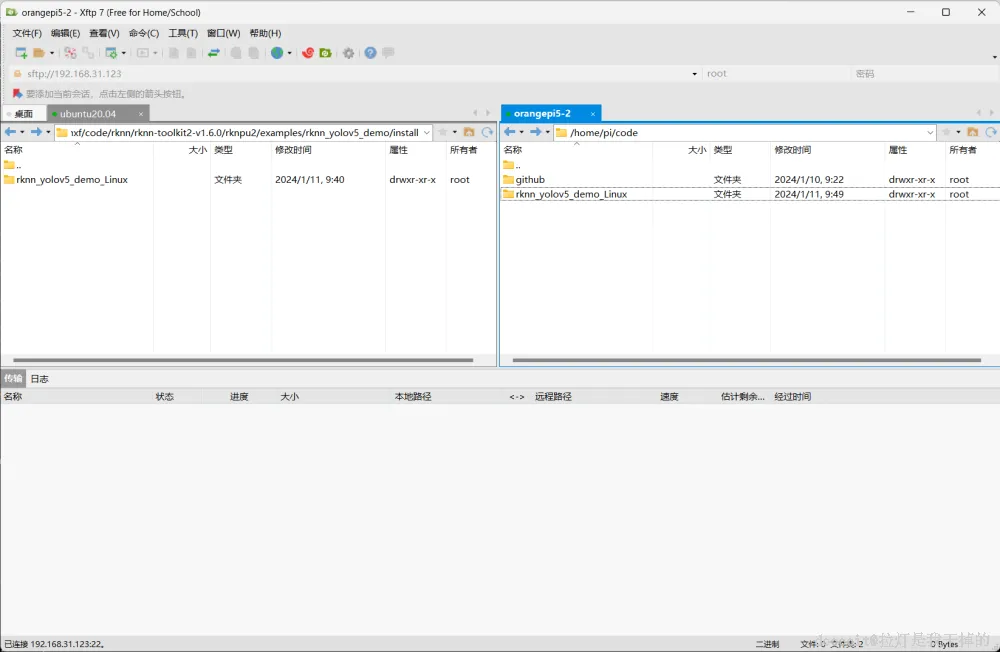Click the transfer direction arrows icon
1000x652 pixels.
[214, 53]
